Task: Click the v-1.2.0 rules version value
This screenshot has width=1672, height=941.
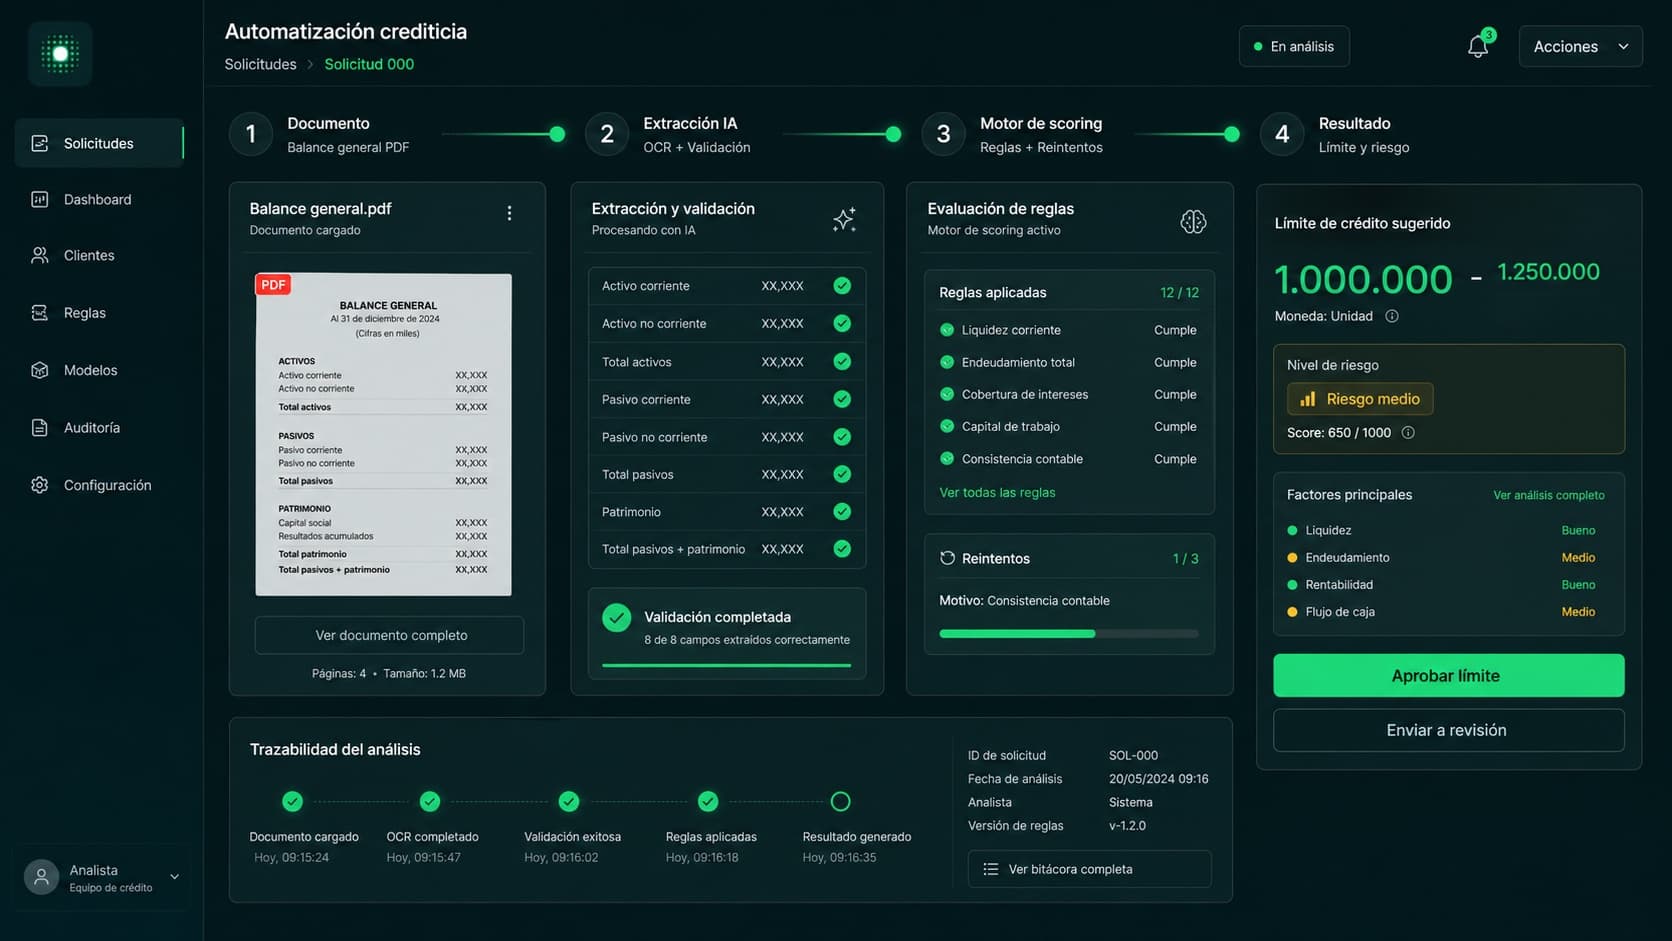Action: (x=1127, y=826)
